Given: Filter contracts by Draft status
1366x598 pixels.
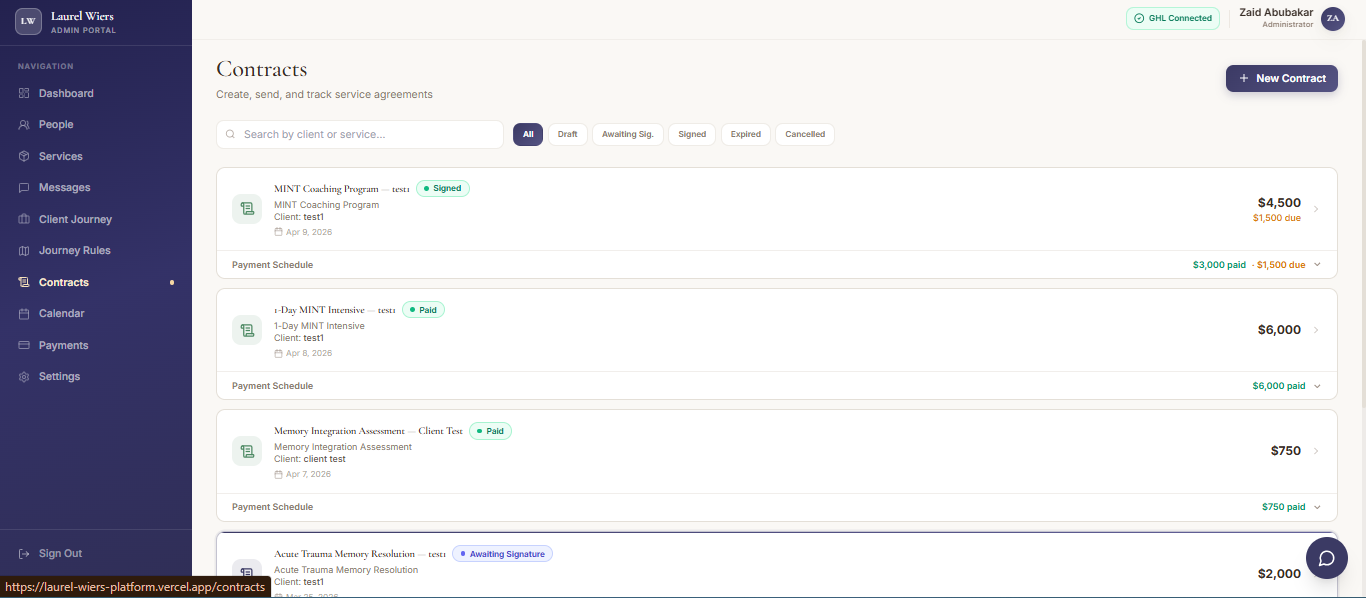Looking at the screenshot, I should click(567, 134).
